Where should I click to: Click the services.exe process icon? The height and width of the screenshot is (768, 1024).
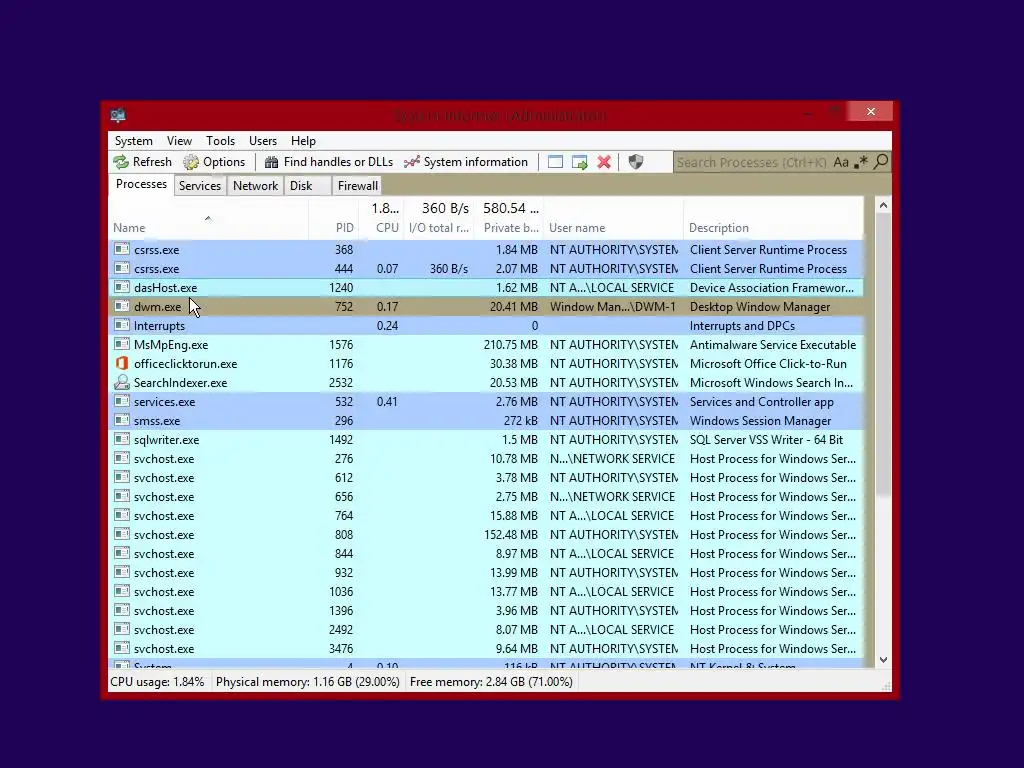[121, 401]
